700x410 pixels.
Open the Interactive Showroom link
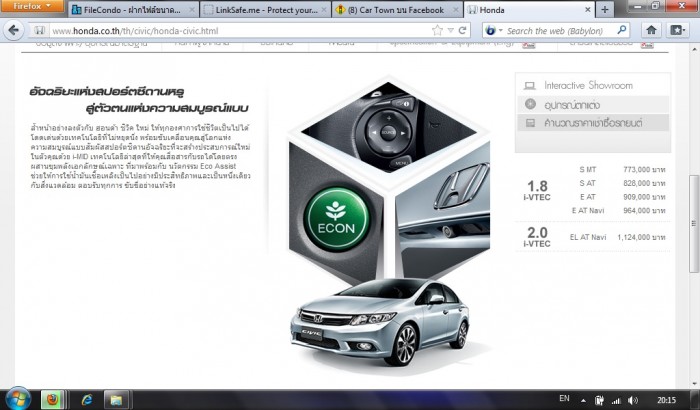(588, 85)
